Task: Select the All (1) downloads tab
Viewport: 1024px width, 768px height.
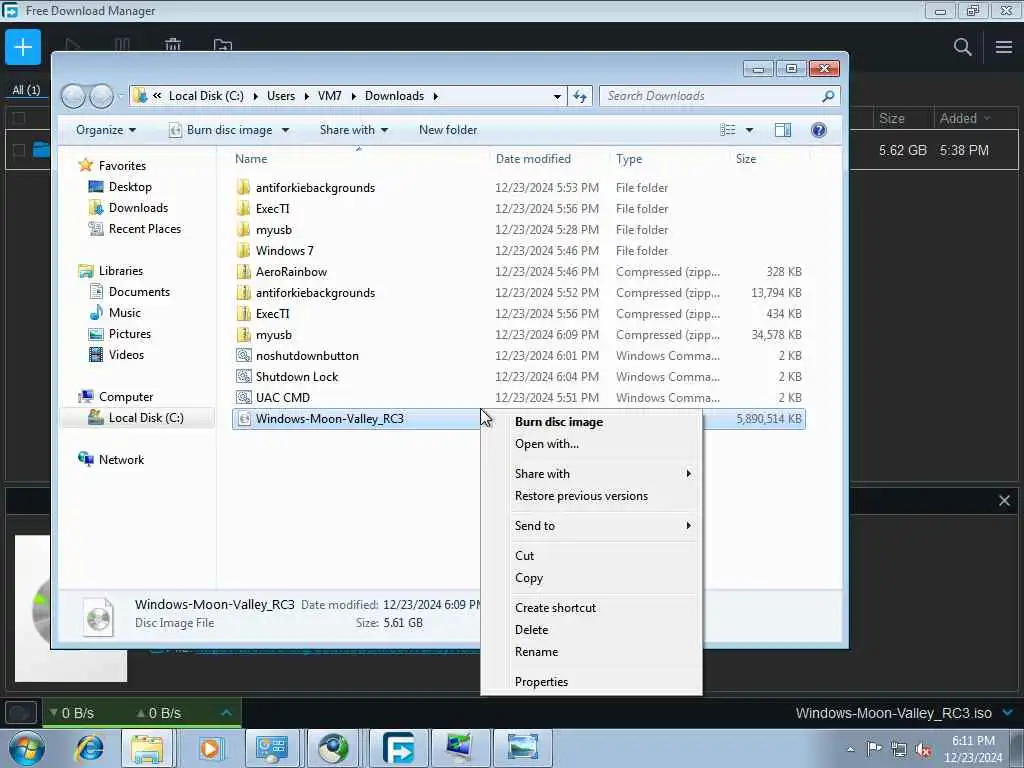Action: pyautogui.click(x=26, y=89)
